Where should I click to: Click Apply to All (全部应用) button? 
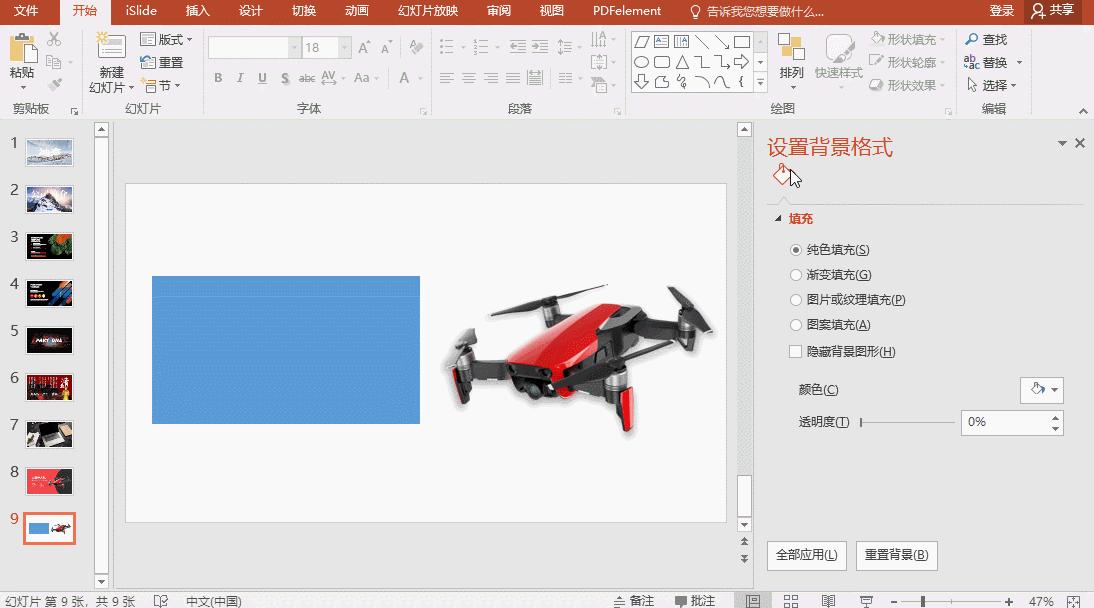[x=807, y=555]
